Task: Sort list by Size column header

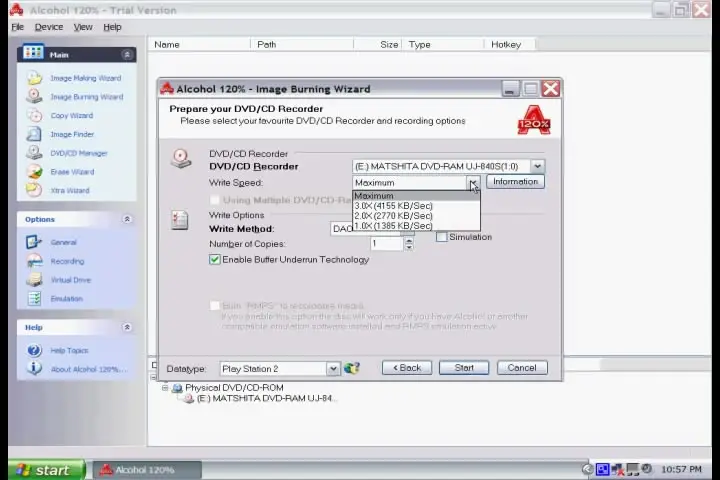Action: click(x=377, y=45)
